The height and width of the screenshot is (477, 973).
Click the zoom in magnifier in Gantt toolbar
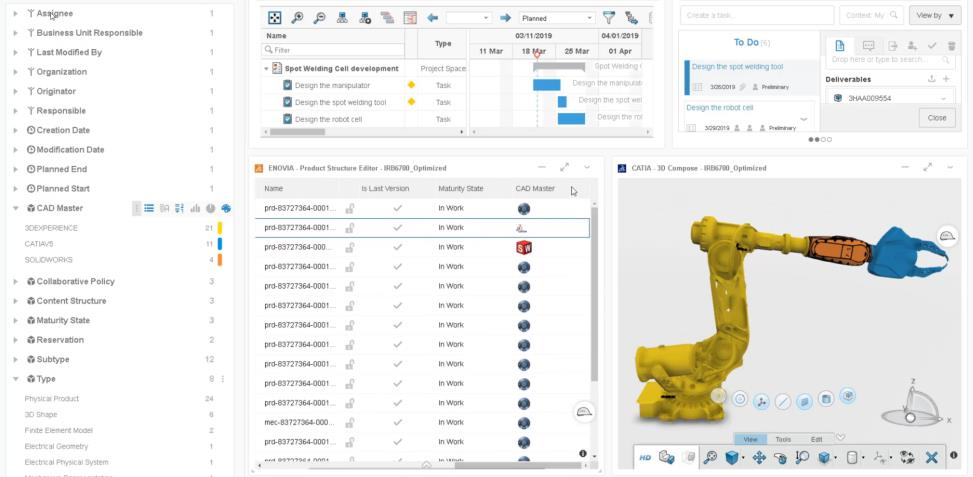(x=297, y=18)
